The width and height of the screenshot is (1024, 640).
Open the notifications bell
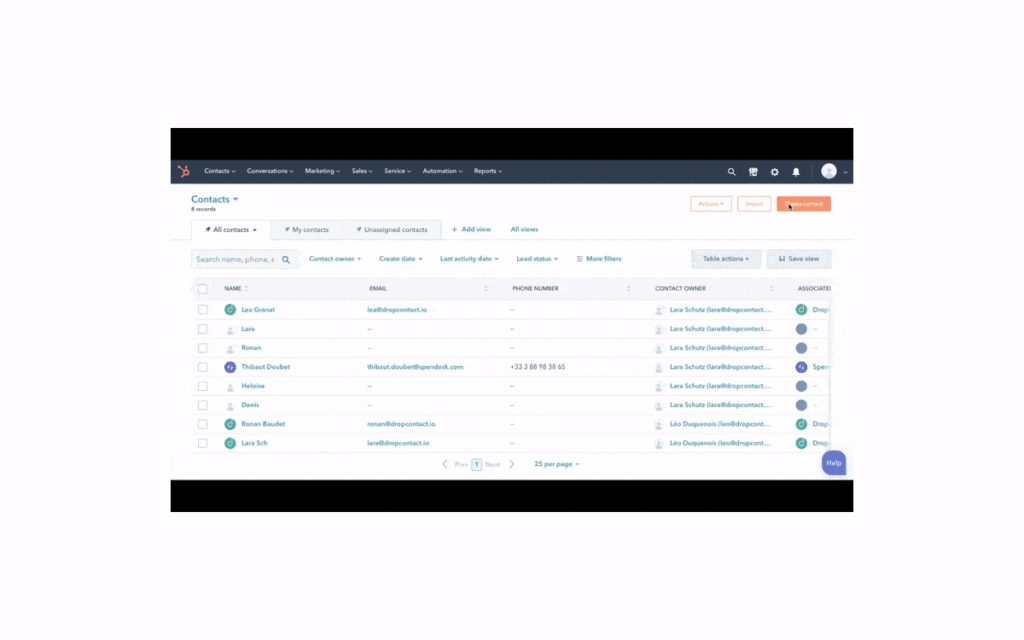tap(796, 172)
